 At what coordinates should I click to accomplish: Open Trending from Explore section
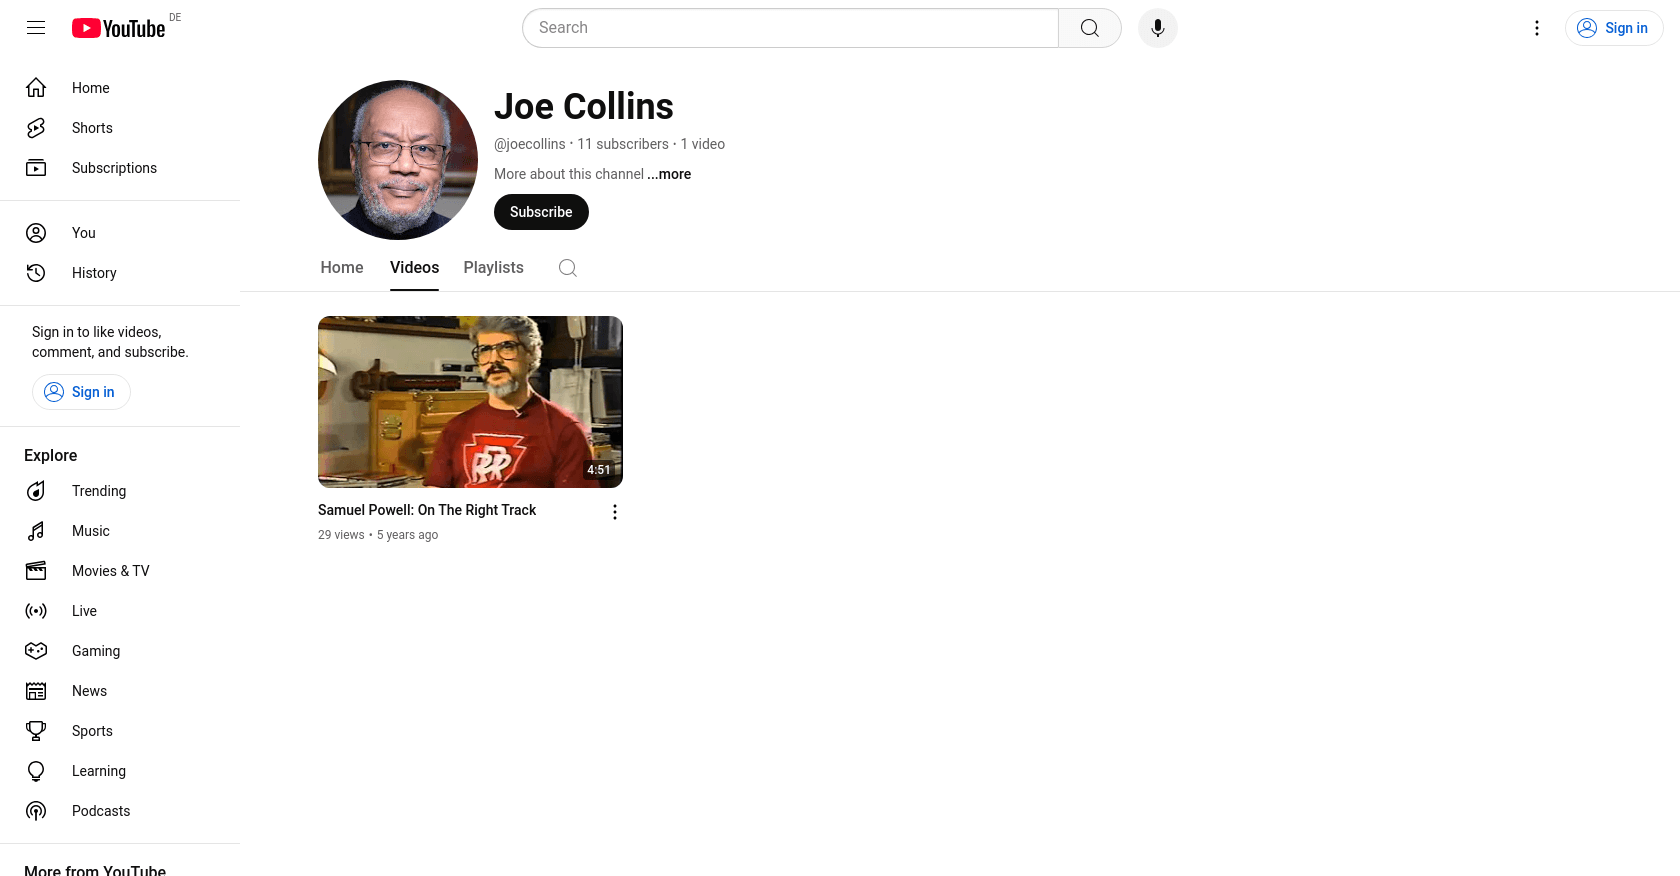coord(99,491)
